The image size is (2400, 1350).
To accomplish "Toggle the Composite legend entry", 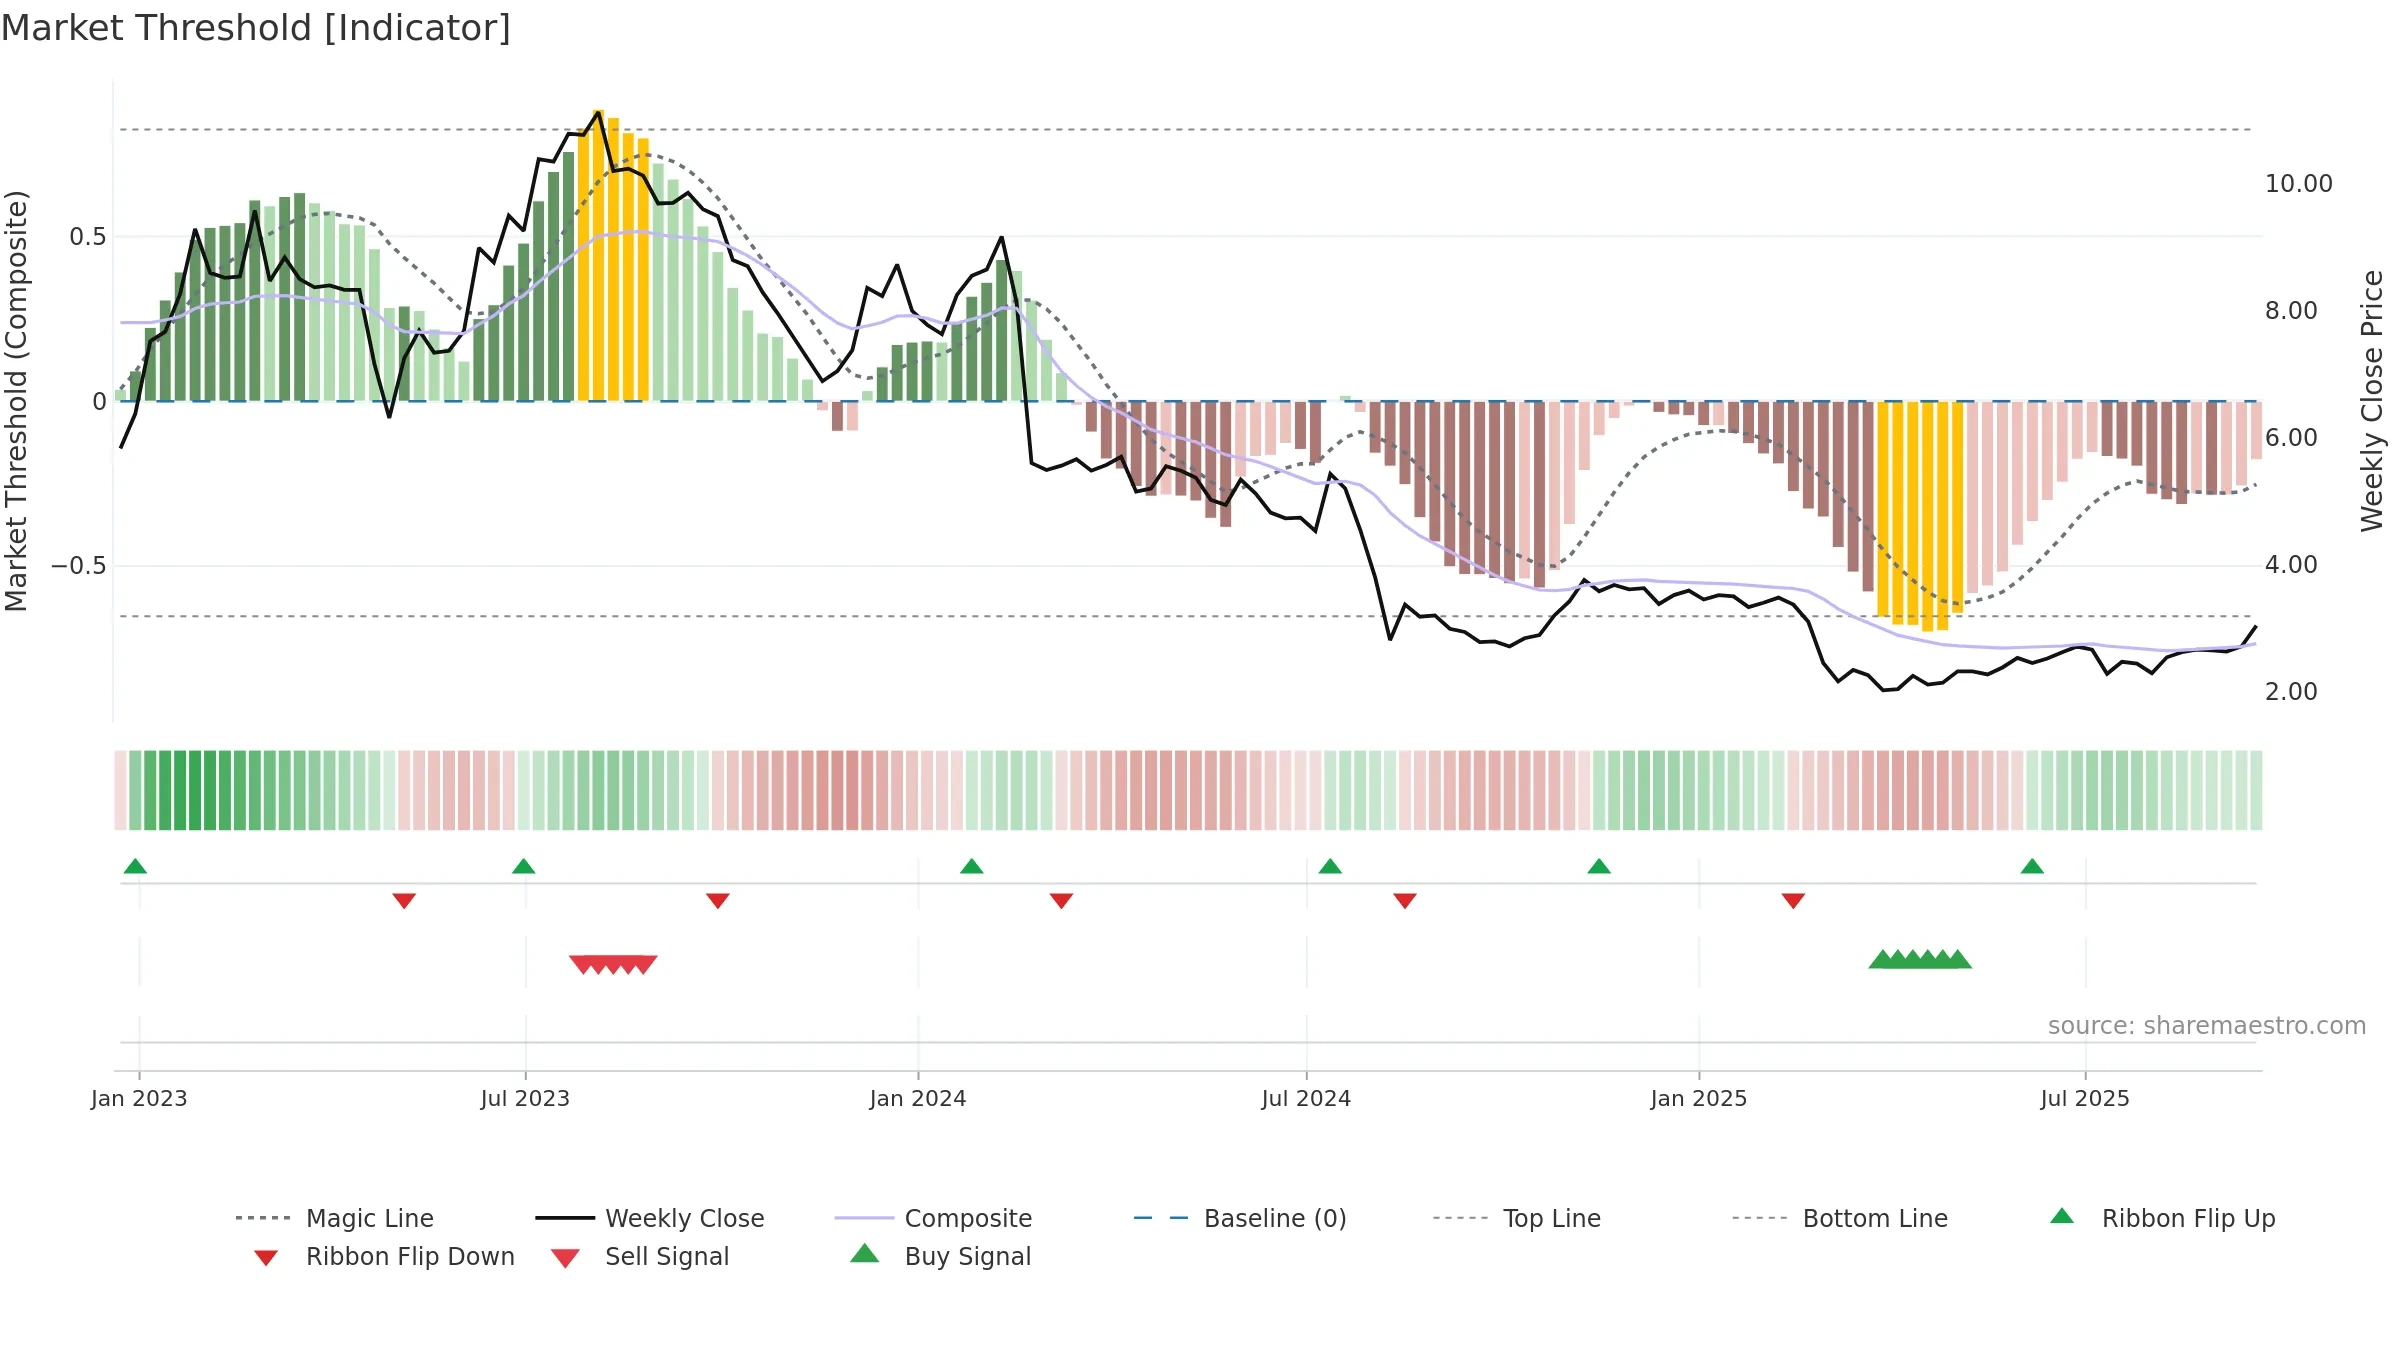I will point(933,1218).
